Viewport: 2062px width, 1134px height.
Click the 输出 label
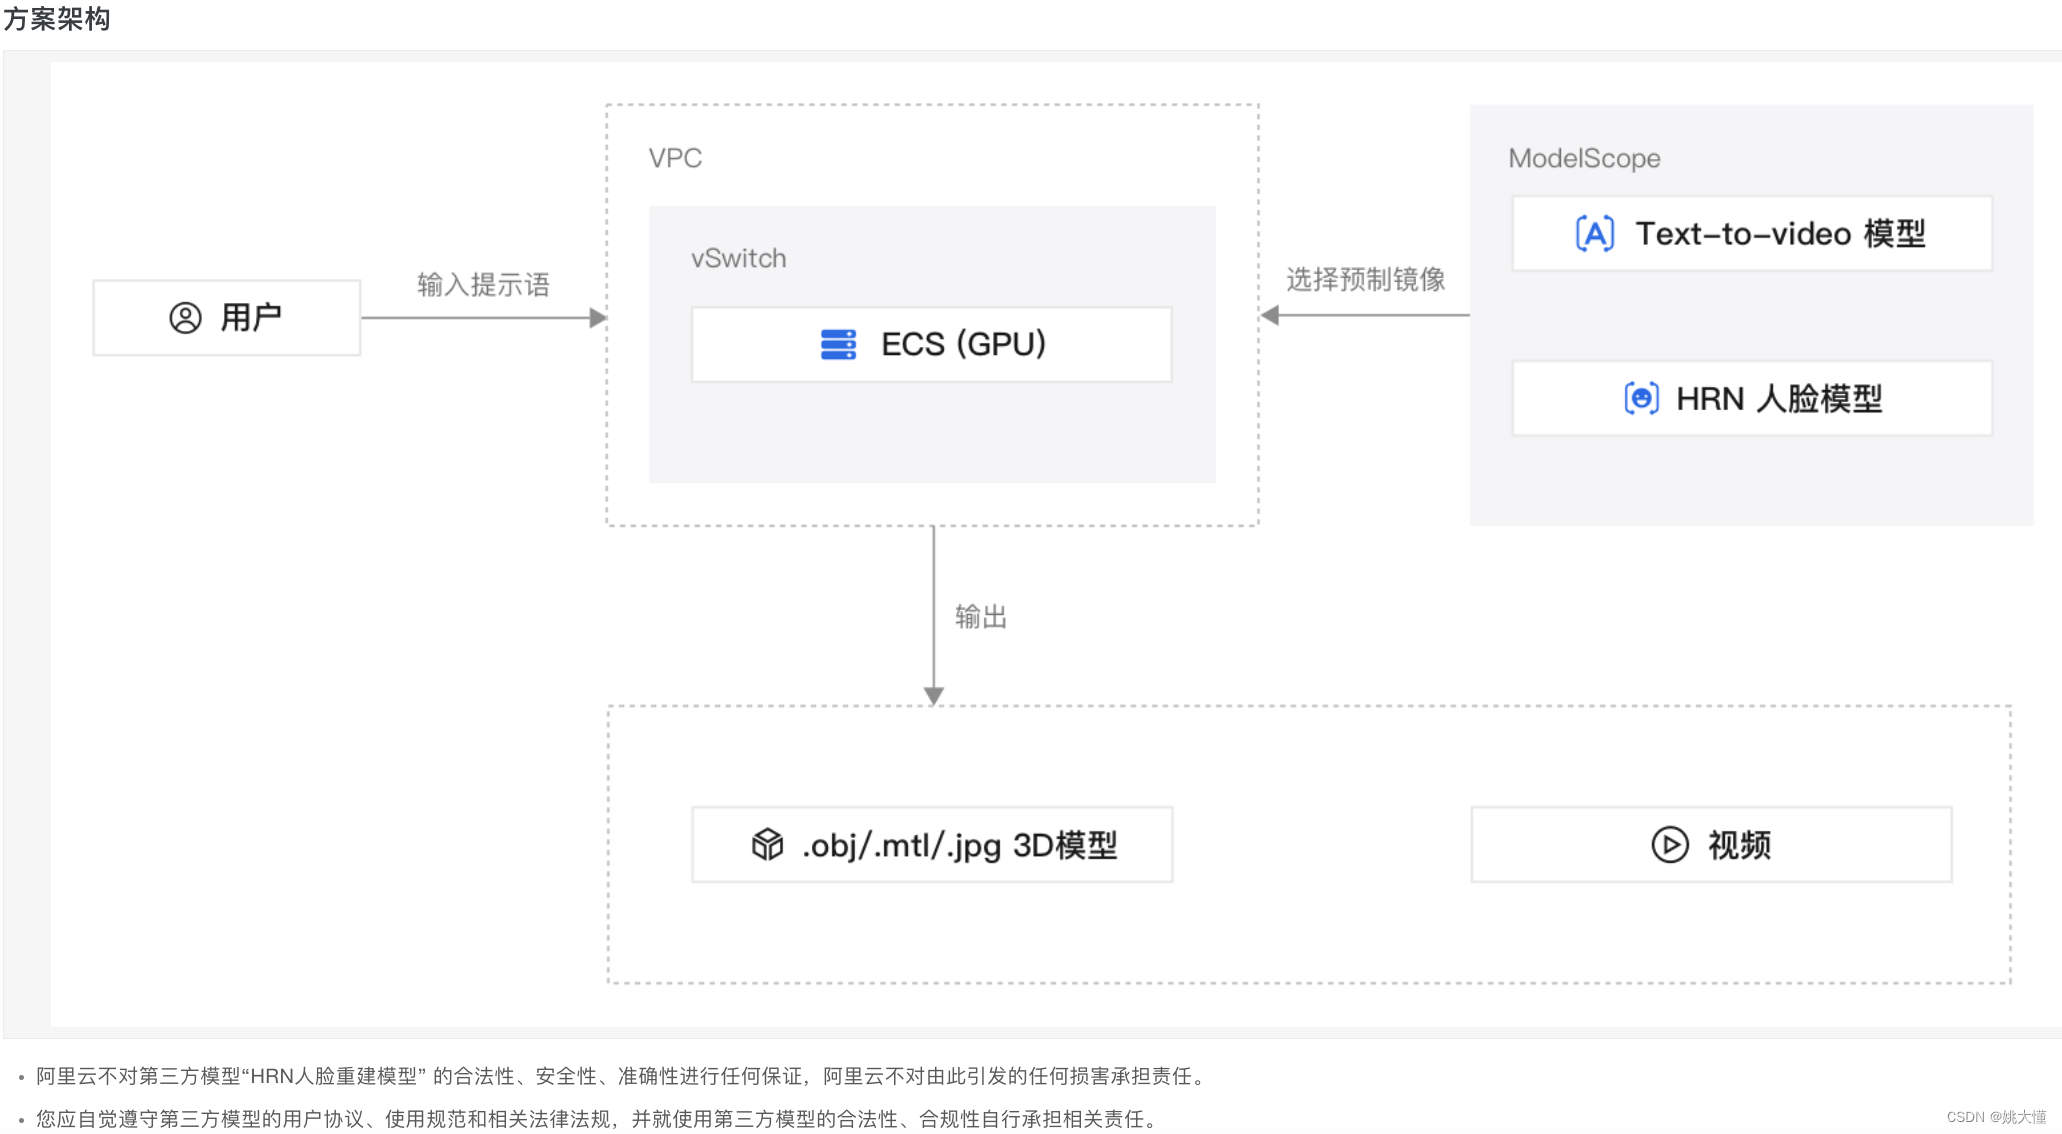[x=980, y=617]
